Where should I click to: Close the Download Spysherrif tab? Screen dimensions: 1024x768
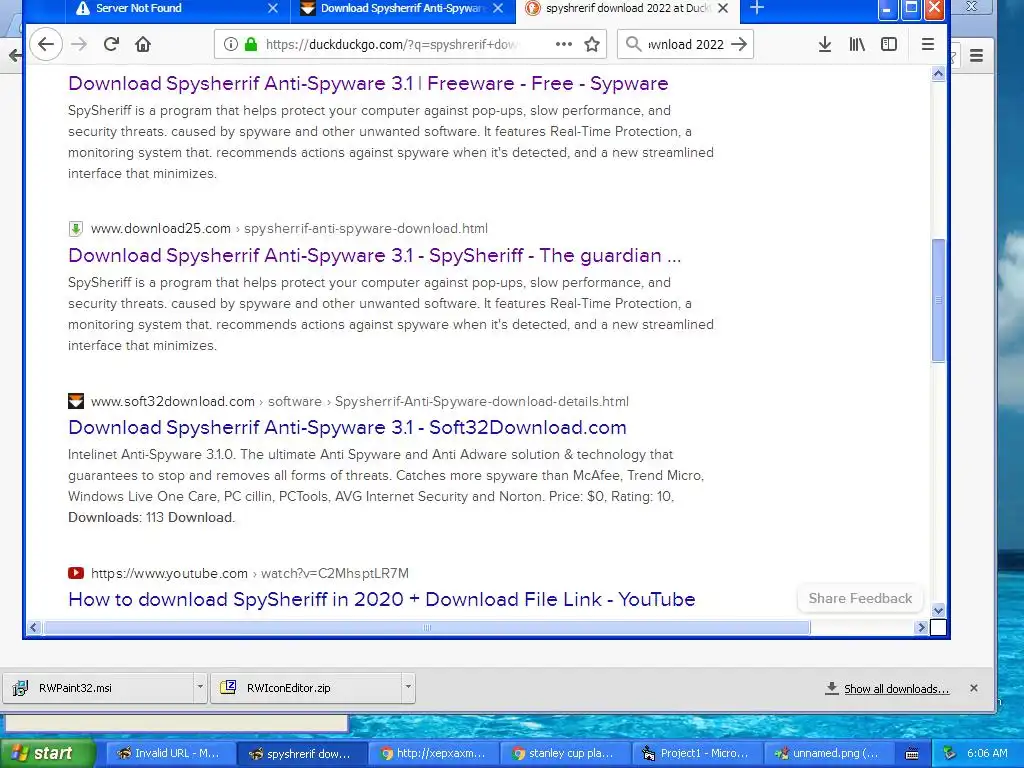pos(498,8)
